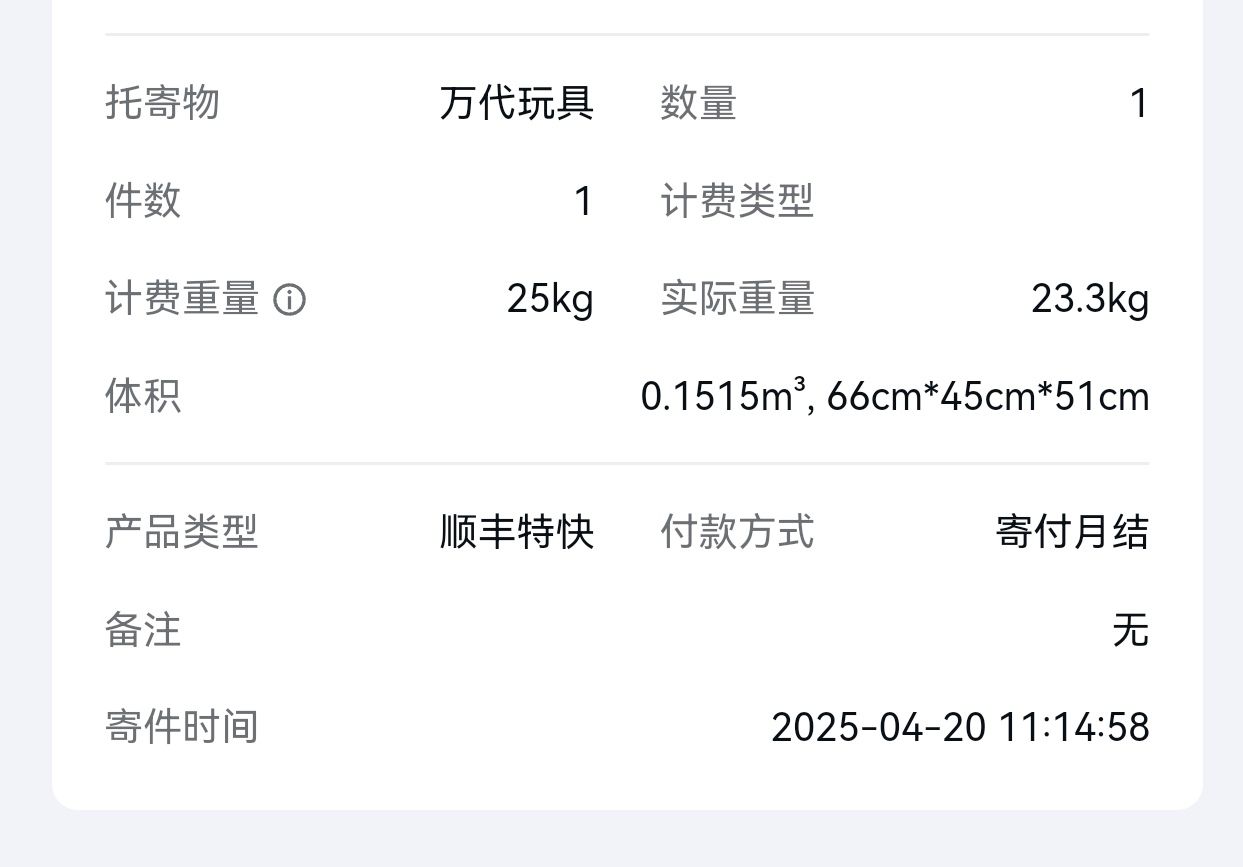This screenshot has width=1243, height=867.
Task: Click the shipping timestamp 2025-04-20 11:14:58
Action: (960, 727)
